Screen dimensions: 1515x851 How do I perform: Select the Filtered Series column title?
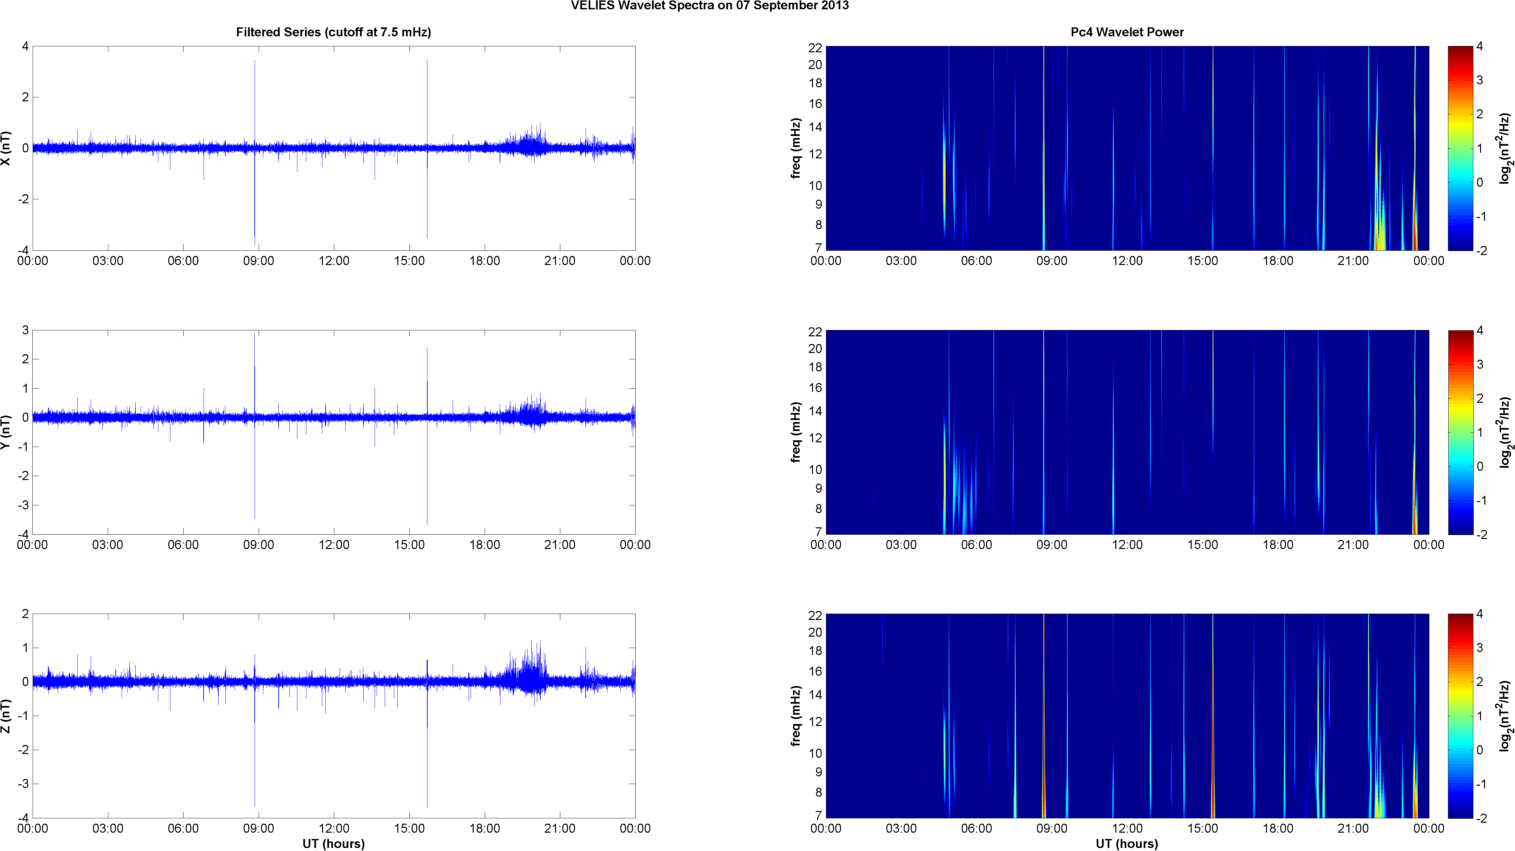(333, 32)
